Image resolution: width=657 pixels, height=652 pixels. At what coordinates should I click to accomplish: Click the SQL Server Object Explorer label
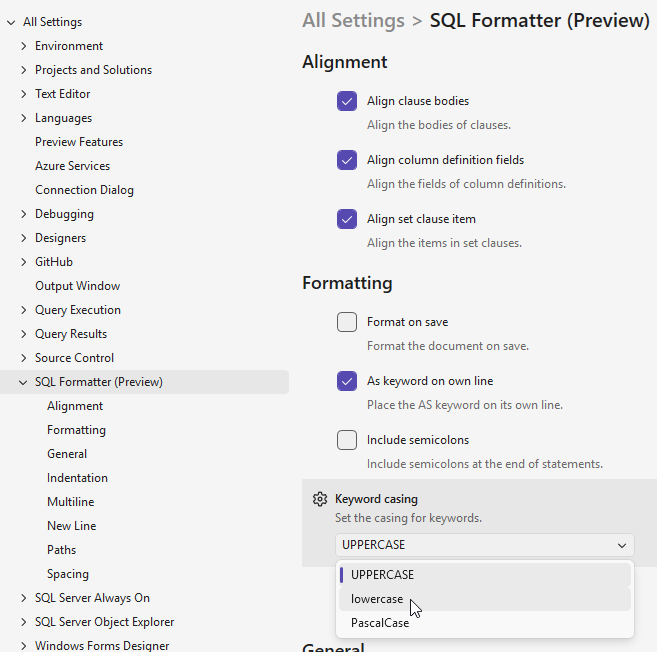pyautogui.click(x=104, y=622)
